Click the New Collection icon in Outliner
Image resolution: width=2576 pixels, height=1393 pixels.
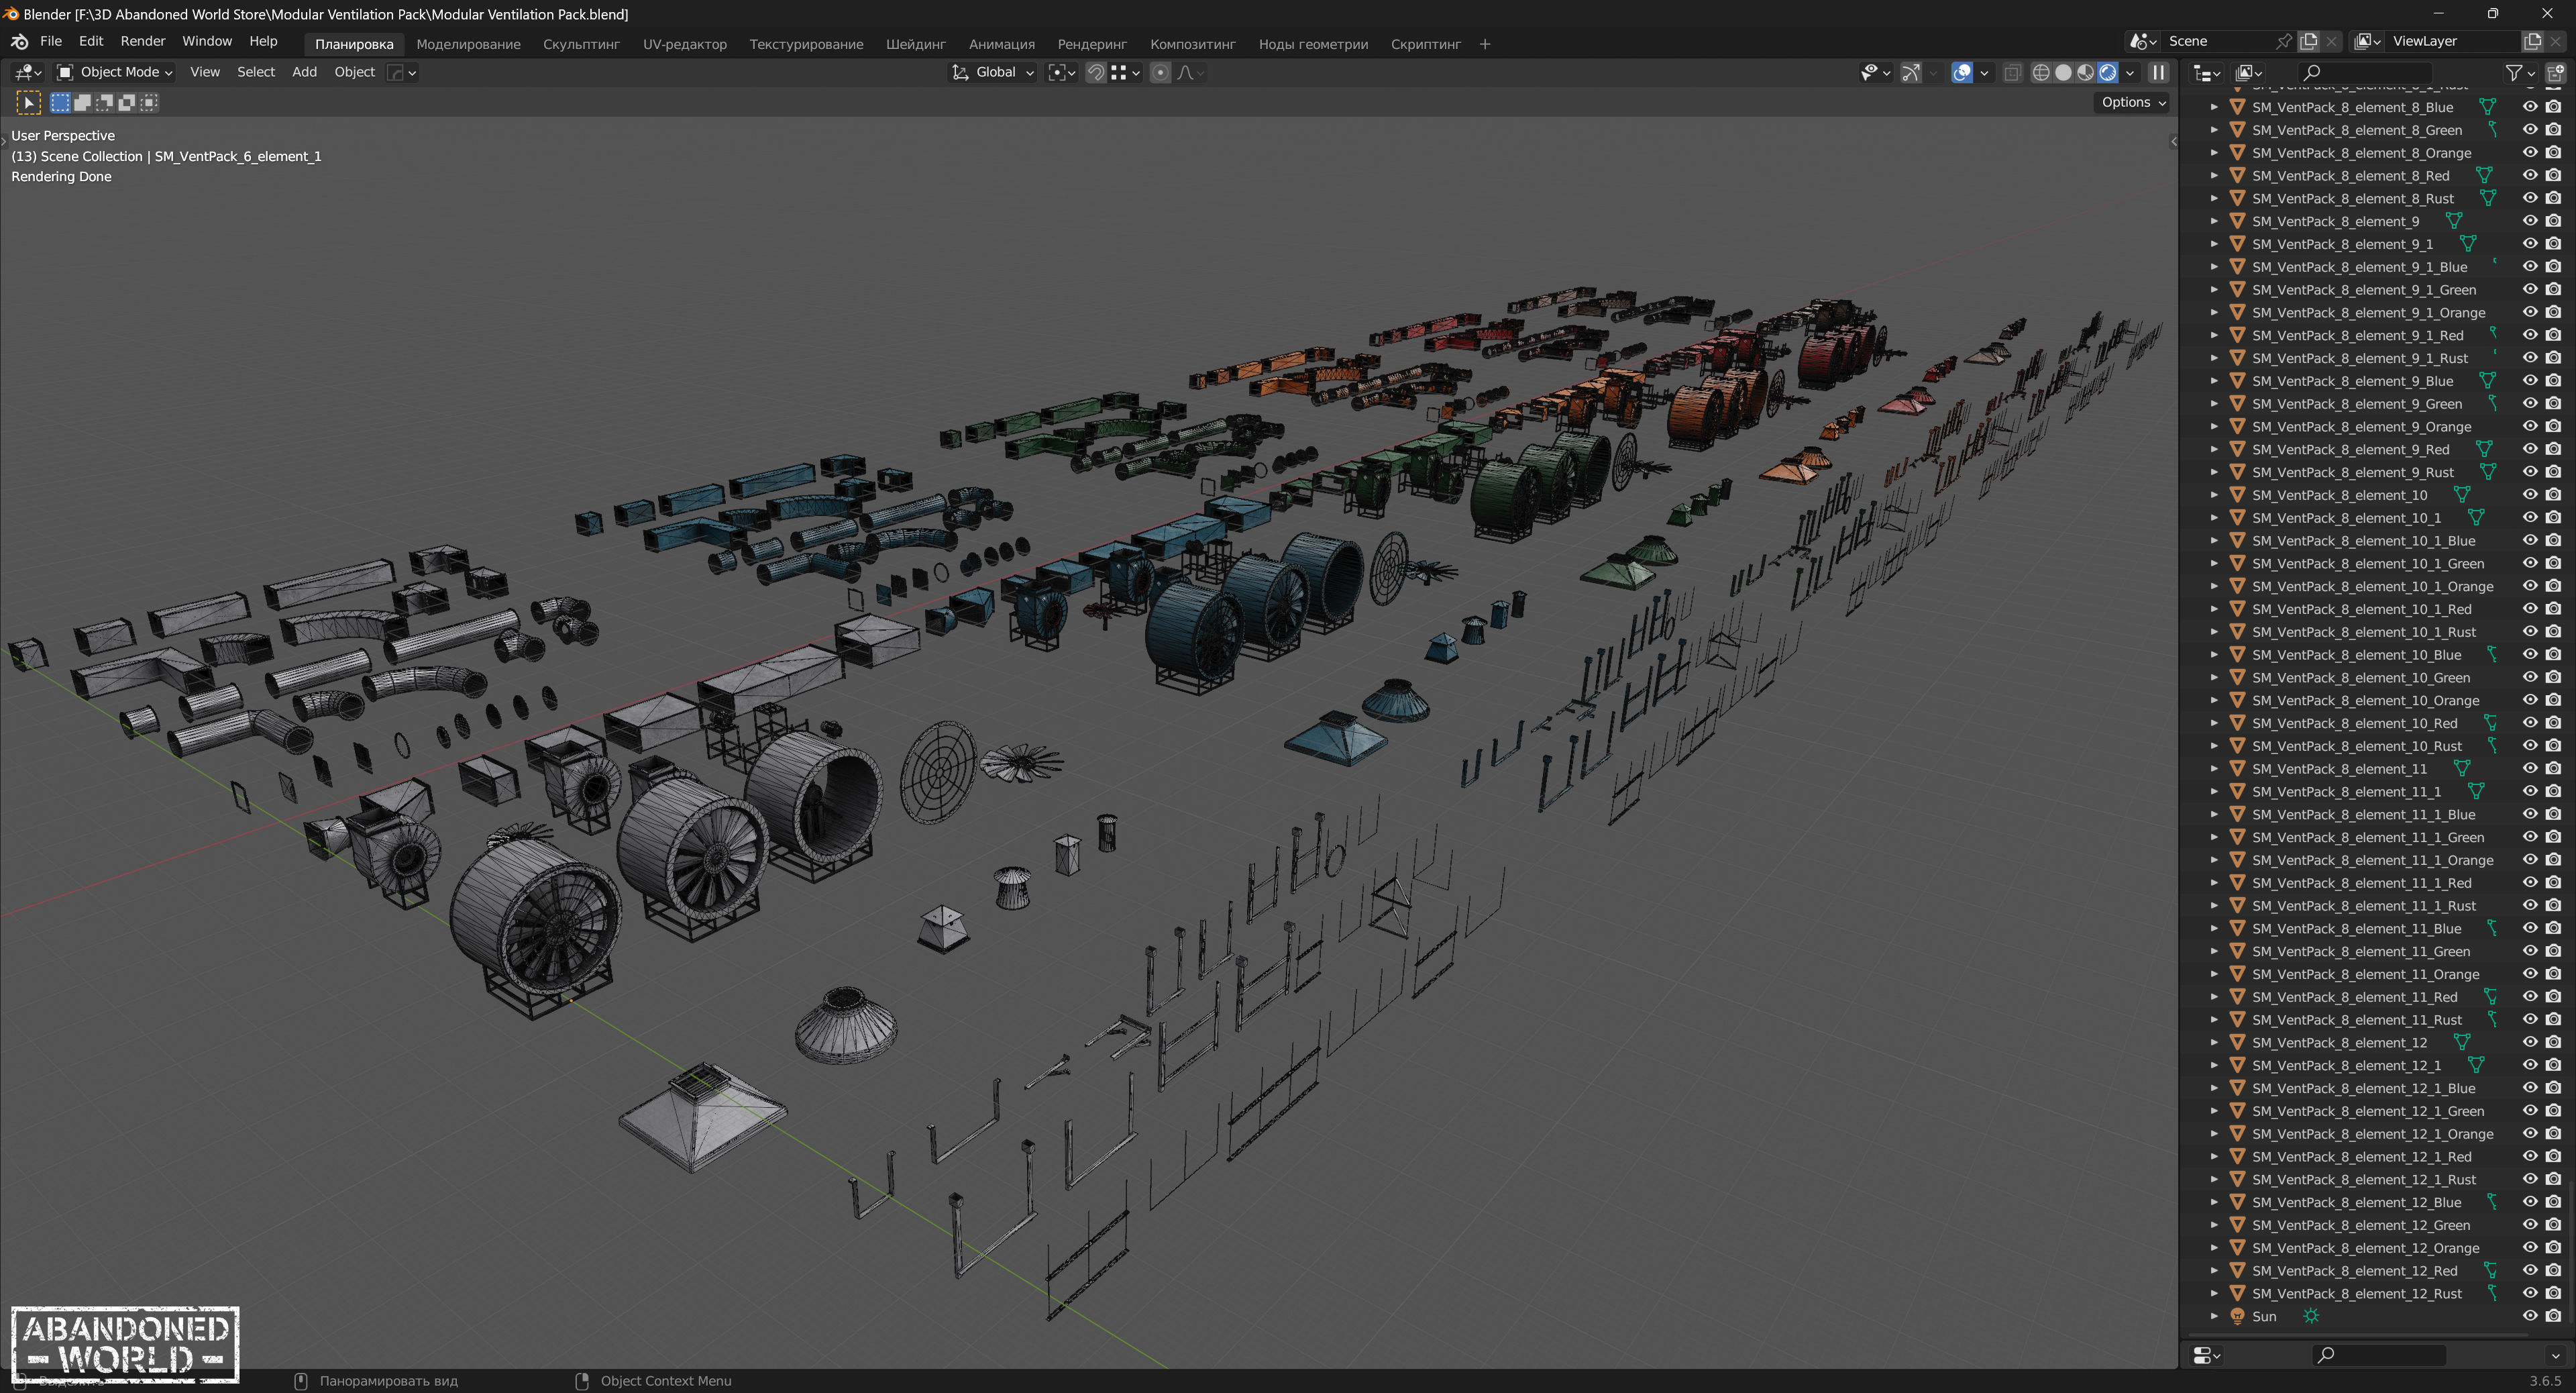point(2555,72)
